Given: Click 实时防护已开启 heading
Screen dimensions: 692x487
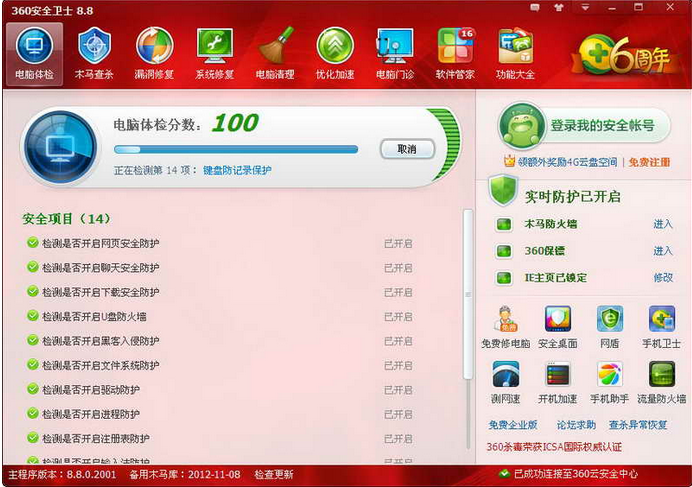Looking at the screenshot, I should pos(573,196).
